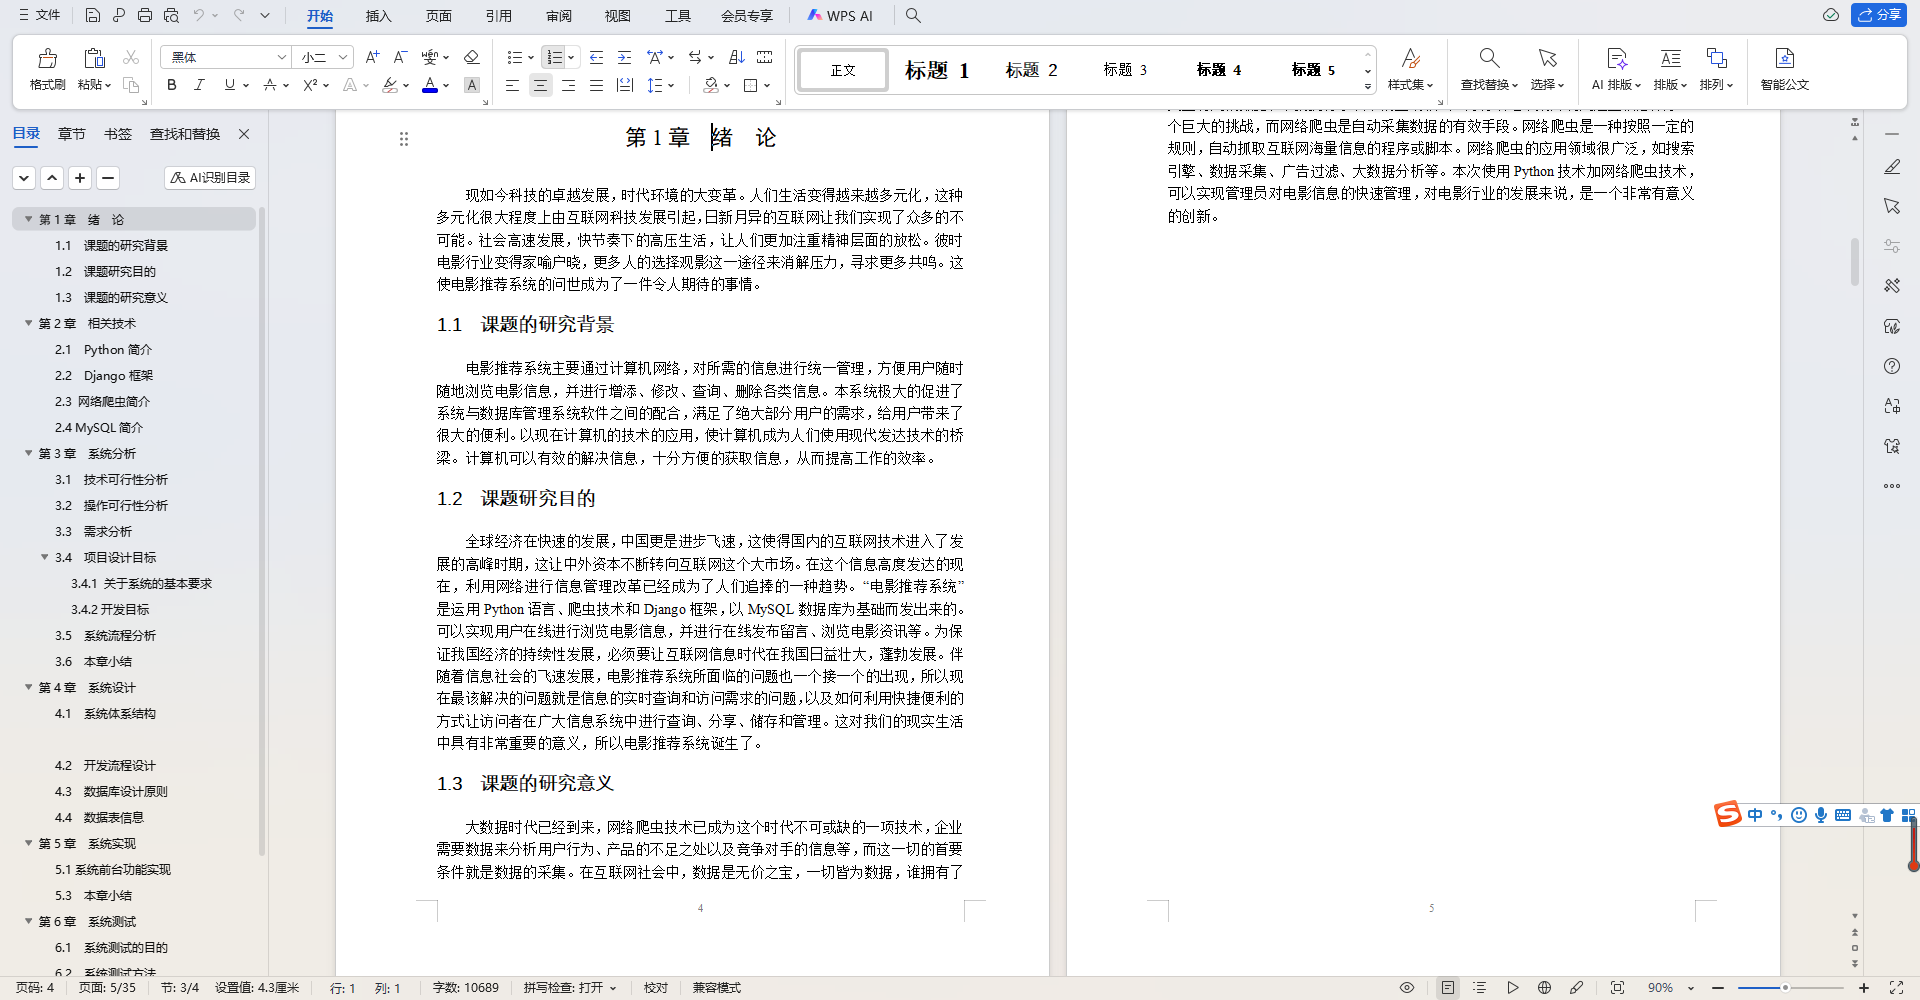Start the reading/play mode in the status bar
The width and height of the screenshot is (1920, 1000).
(1512, 988)
